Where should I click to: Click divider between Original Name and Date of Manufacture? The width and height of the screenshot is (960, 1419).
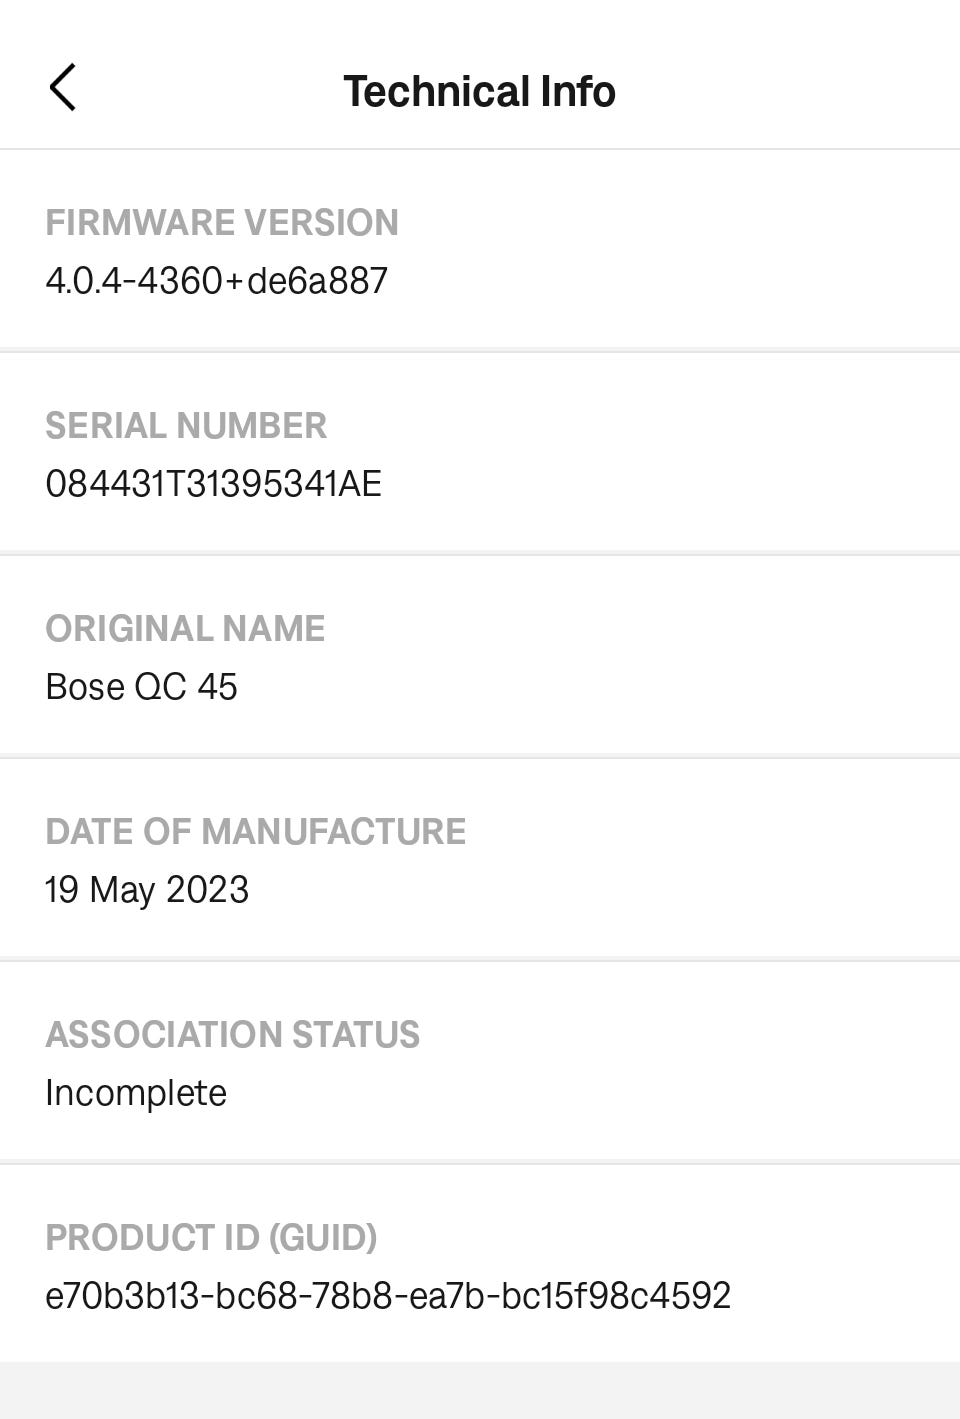click(x=480, y=756)
